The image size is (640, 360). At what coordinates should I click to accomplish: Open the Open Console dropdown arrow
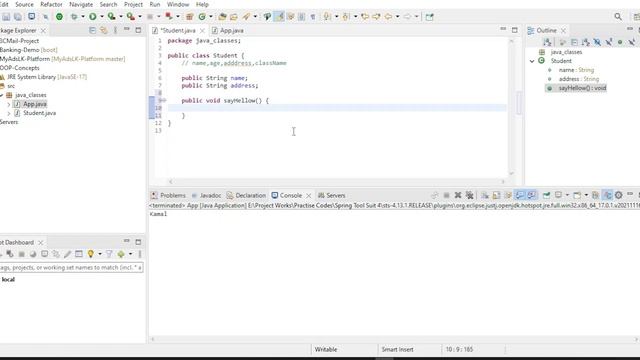click(586, 195)
